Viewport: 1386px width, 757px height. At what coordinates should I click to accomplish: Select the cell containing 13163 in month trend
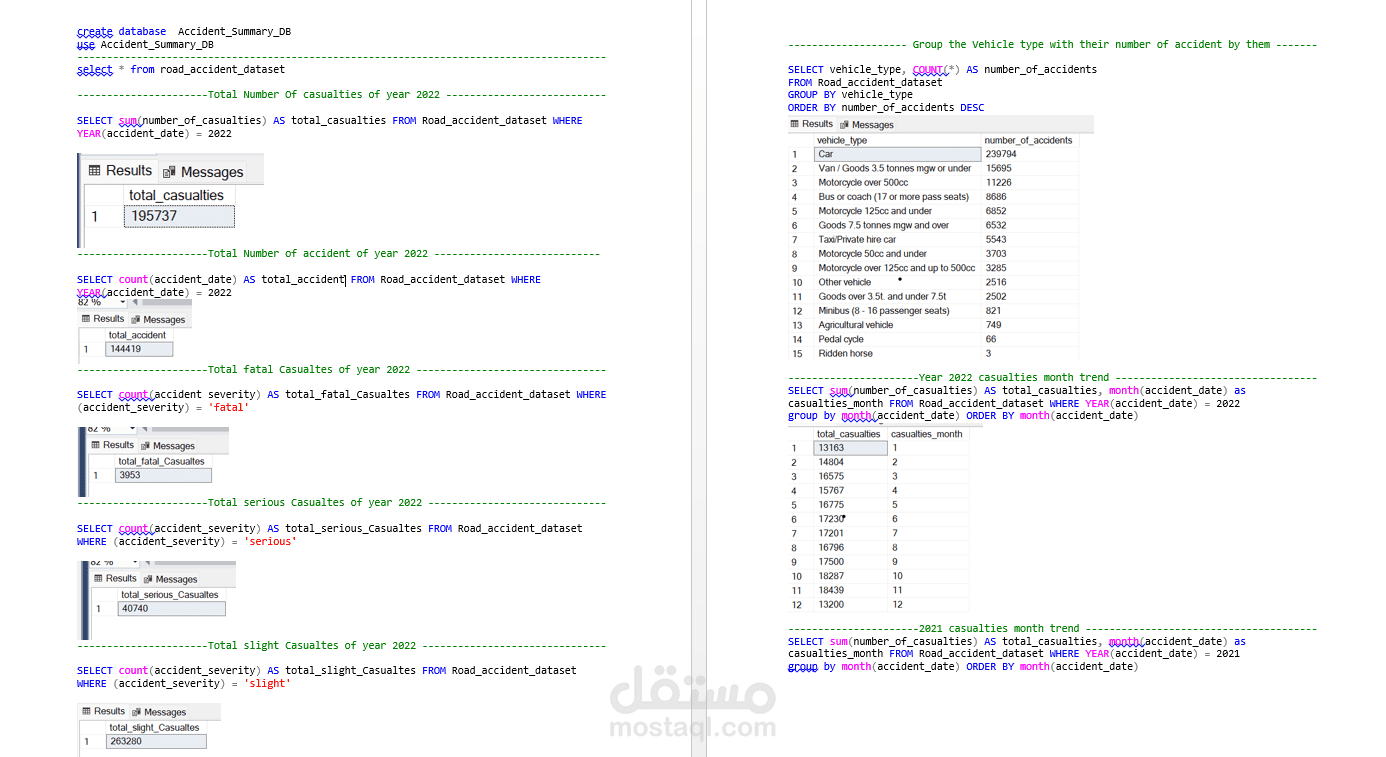[x=850, y=447]
